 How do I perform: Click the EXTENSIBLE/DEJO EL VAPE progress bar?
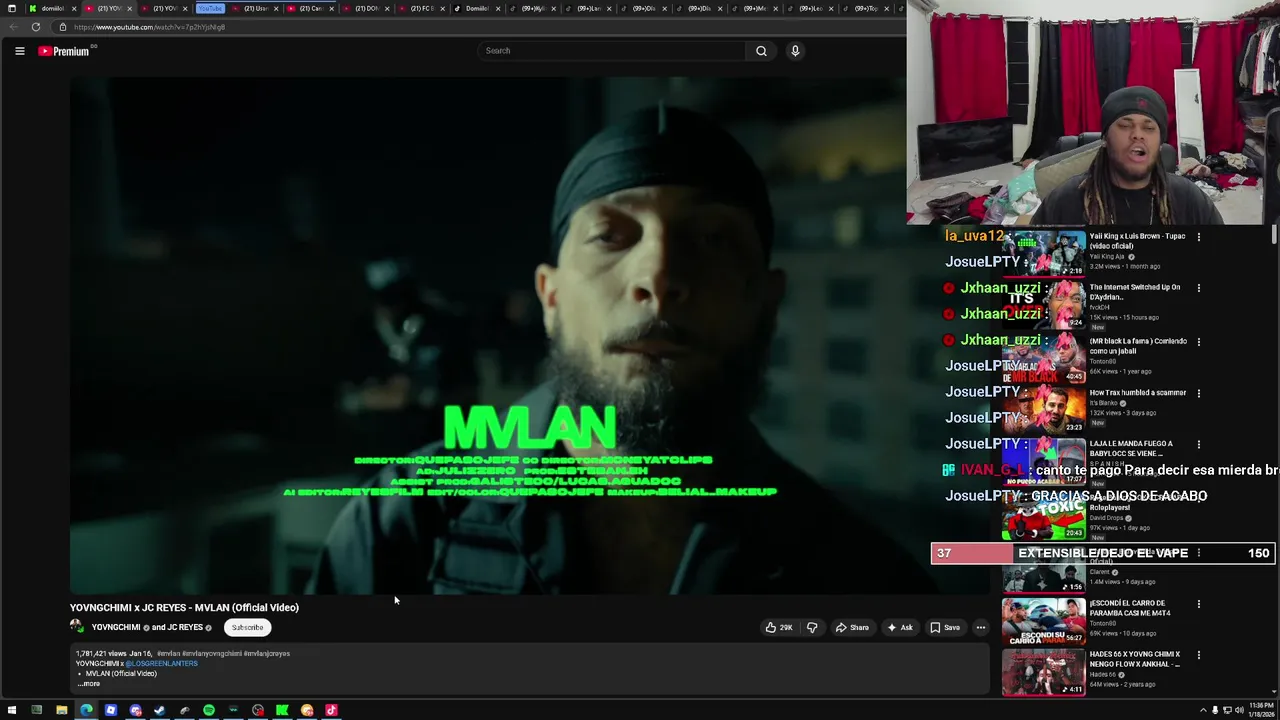tap(1103, 553)
